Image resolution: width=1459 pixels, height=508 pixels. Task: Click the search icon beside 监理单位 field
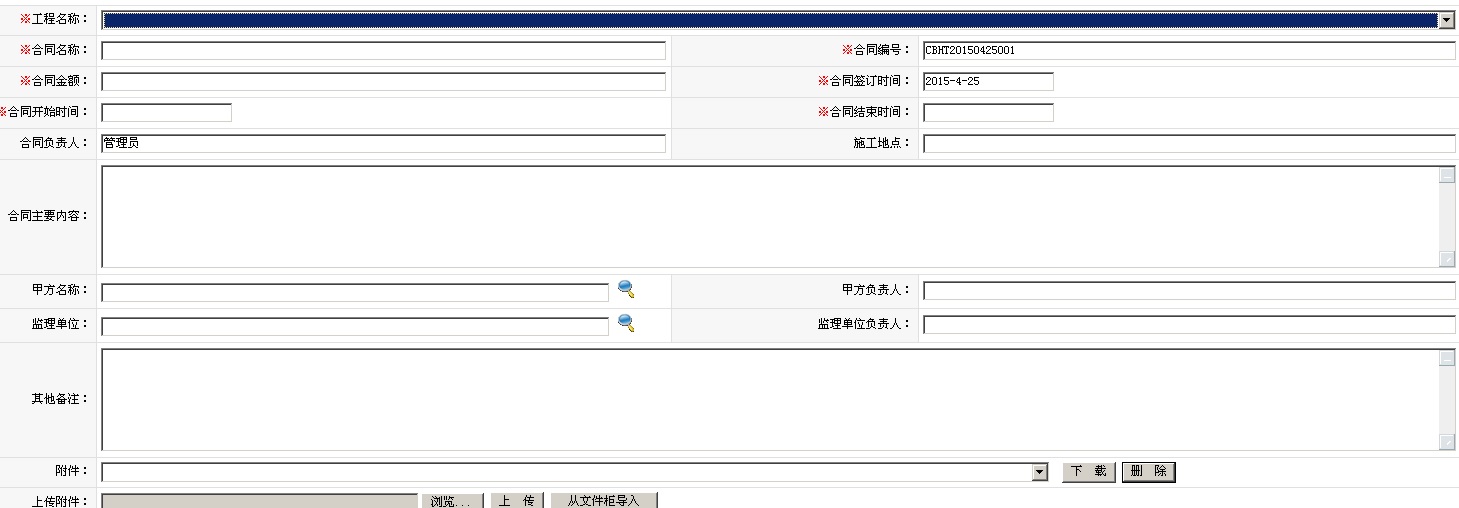(626, 323)
